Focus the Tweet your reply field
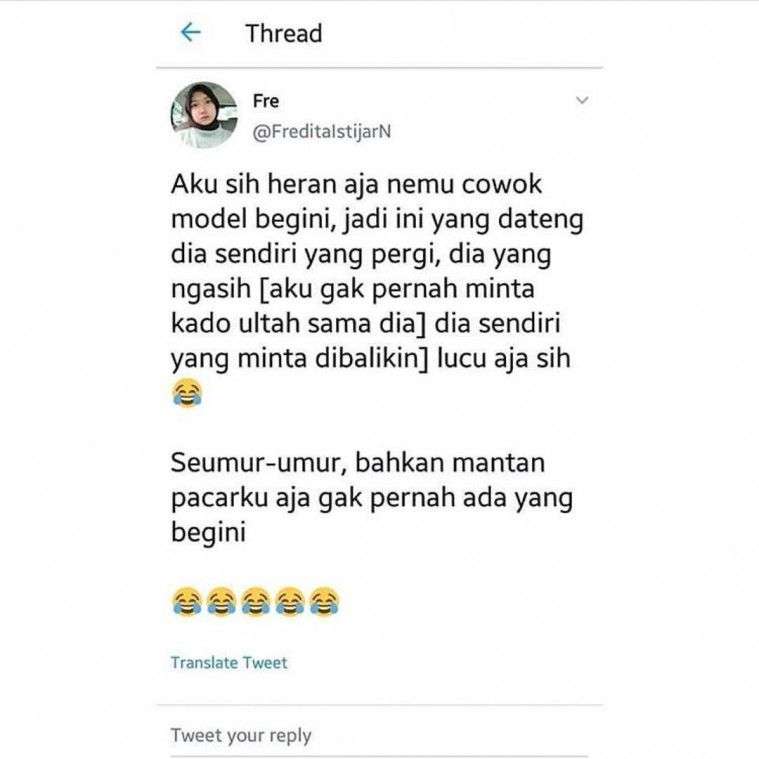 coord(379,735)
